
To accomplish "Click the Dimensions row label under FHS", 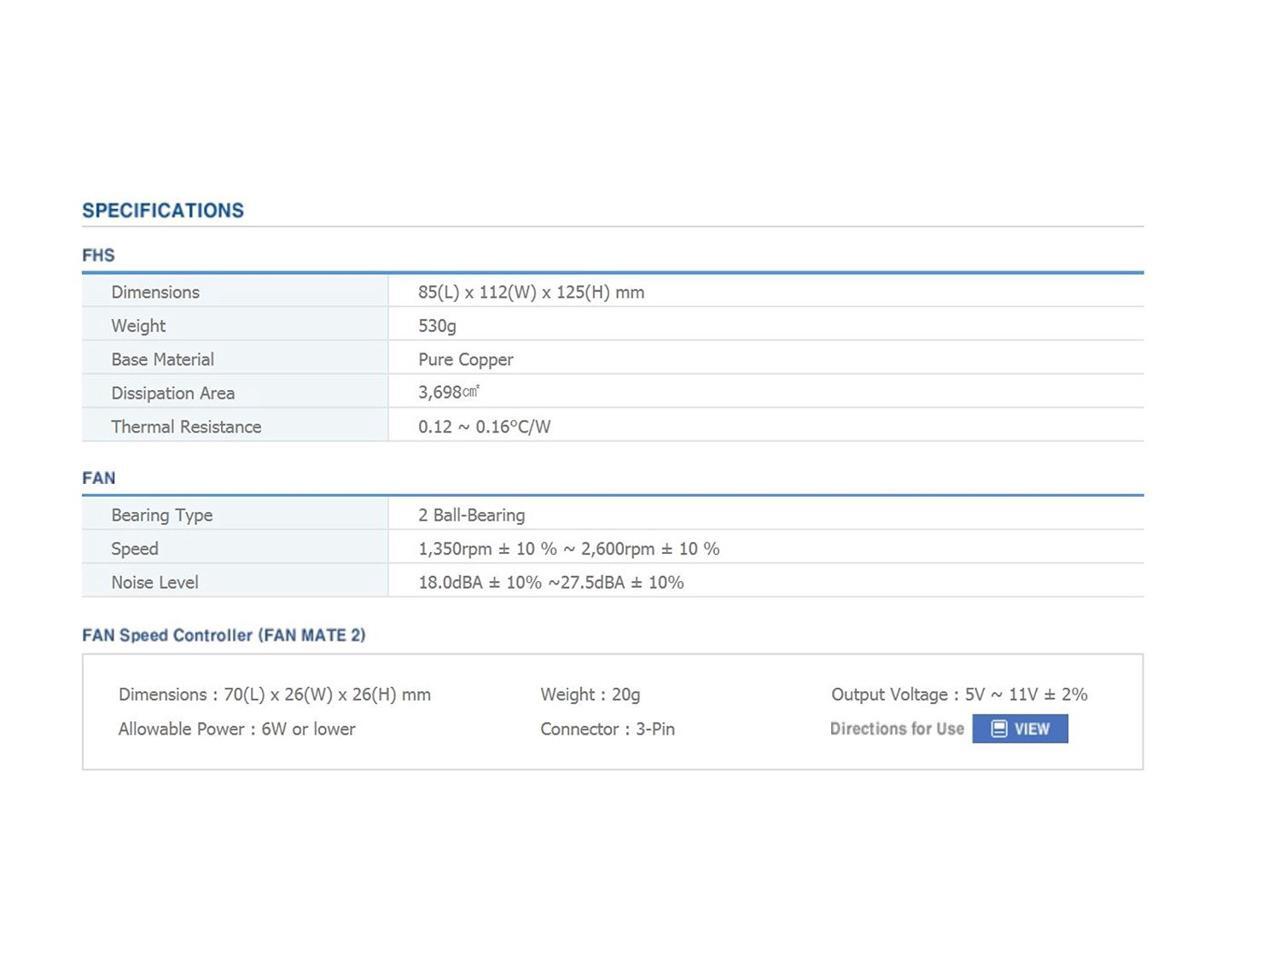I will [x=155, y=292].
